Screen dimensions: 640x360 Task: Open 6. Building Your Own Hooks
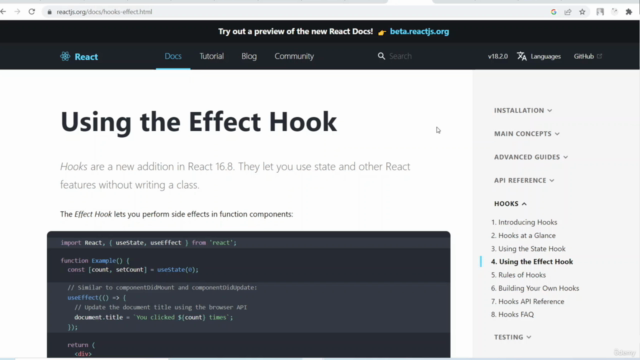(535, 288)
